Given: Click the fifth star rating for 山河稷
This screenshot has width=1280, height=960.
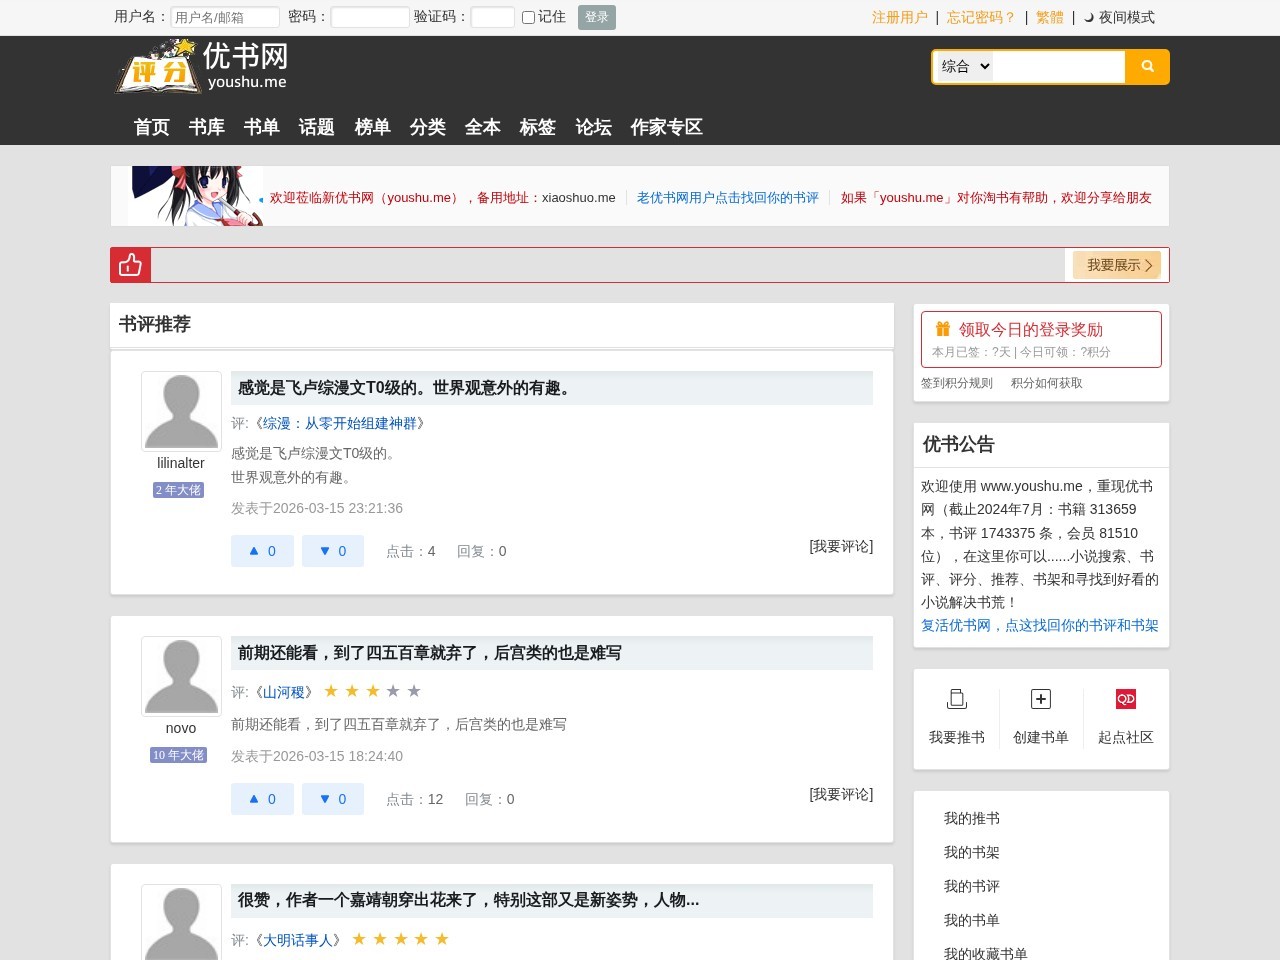Looking at the screenshot, I should point(413,690).
